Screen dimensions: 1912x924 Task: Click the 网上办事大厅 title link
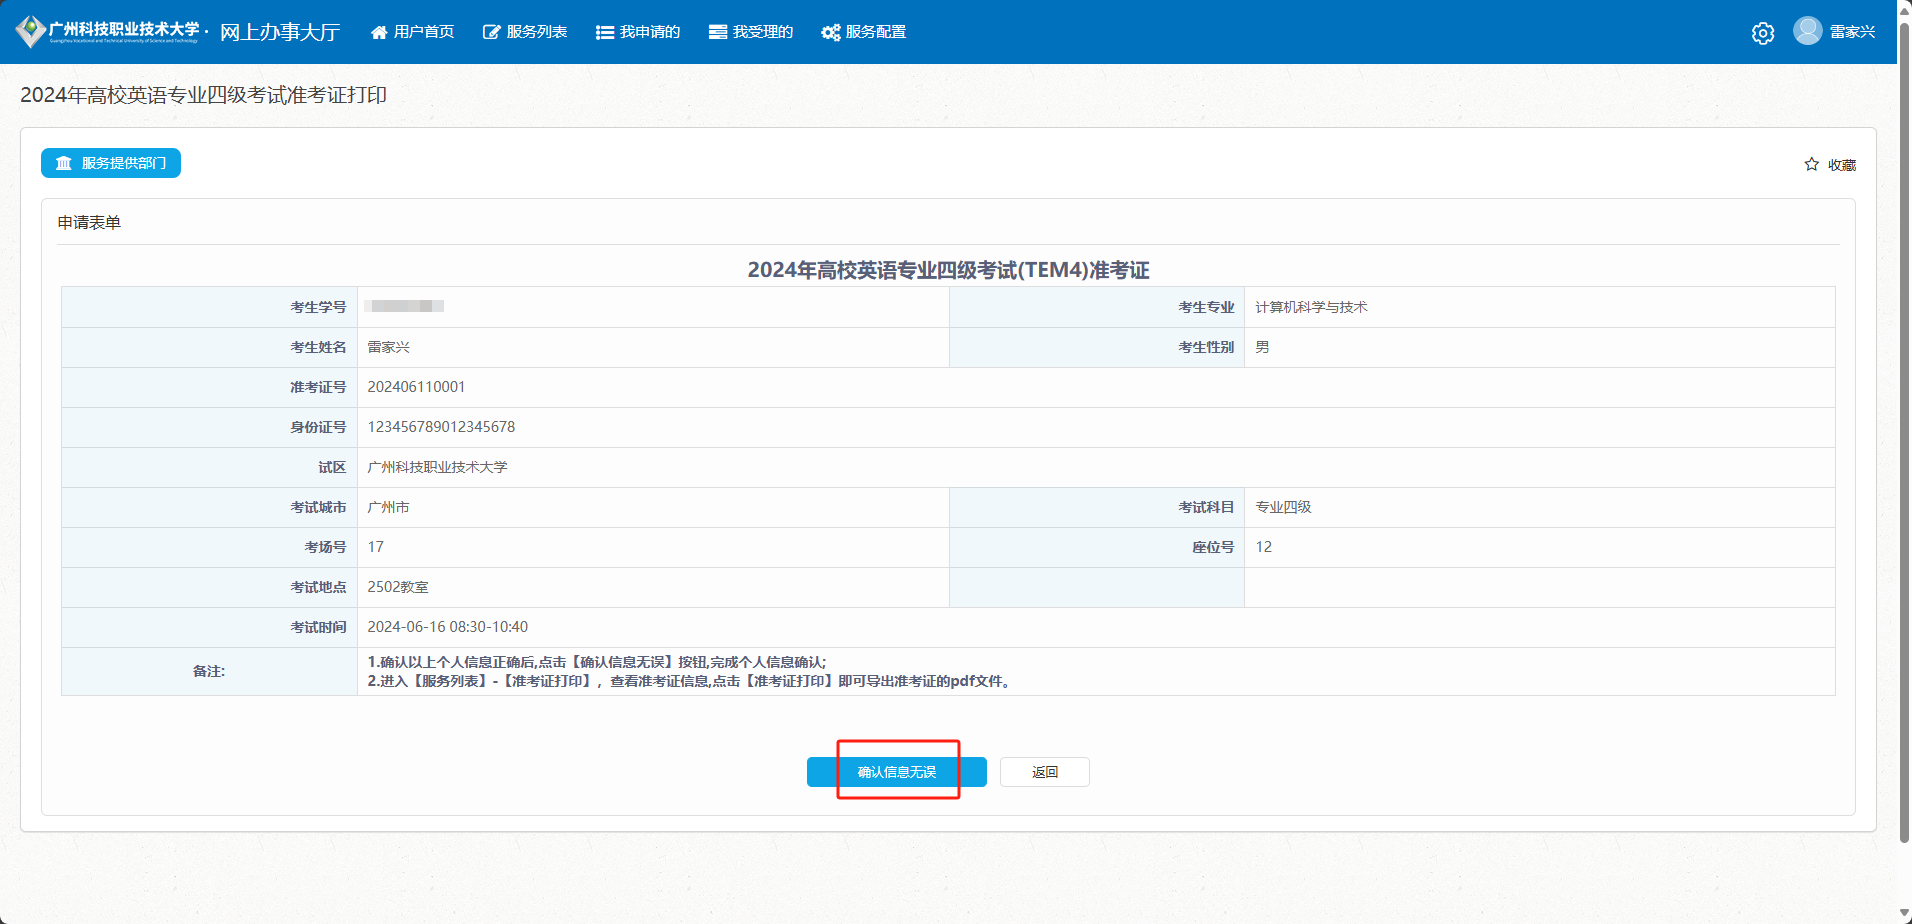[280, 32]
